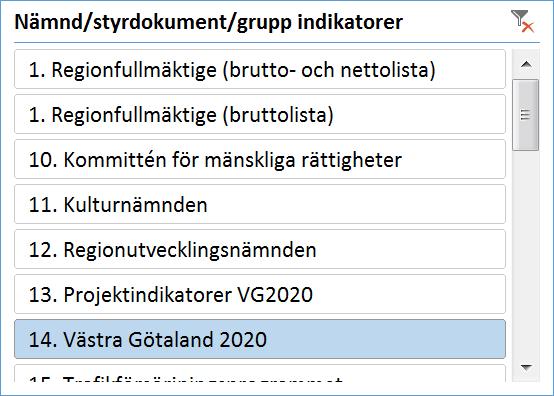554x396 pixels.
Task: Select the partially visible item numbered 15
Action: click(260, 373)
